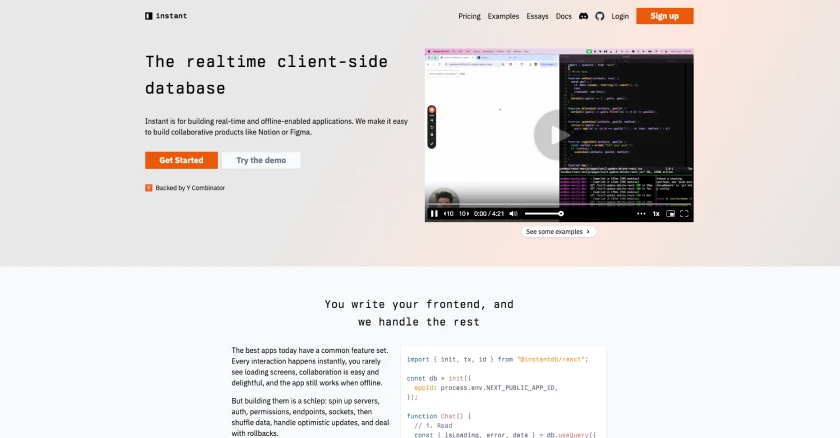Go to the Essays page
Viewport: 840px width, 438px height.
[x=537, y=16]
